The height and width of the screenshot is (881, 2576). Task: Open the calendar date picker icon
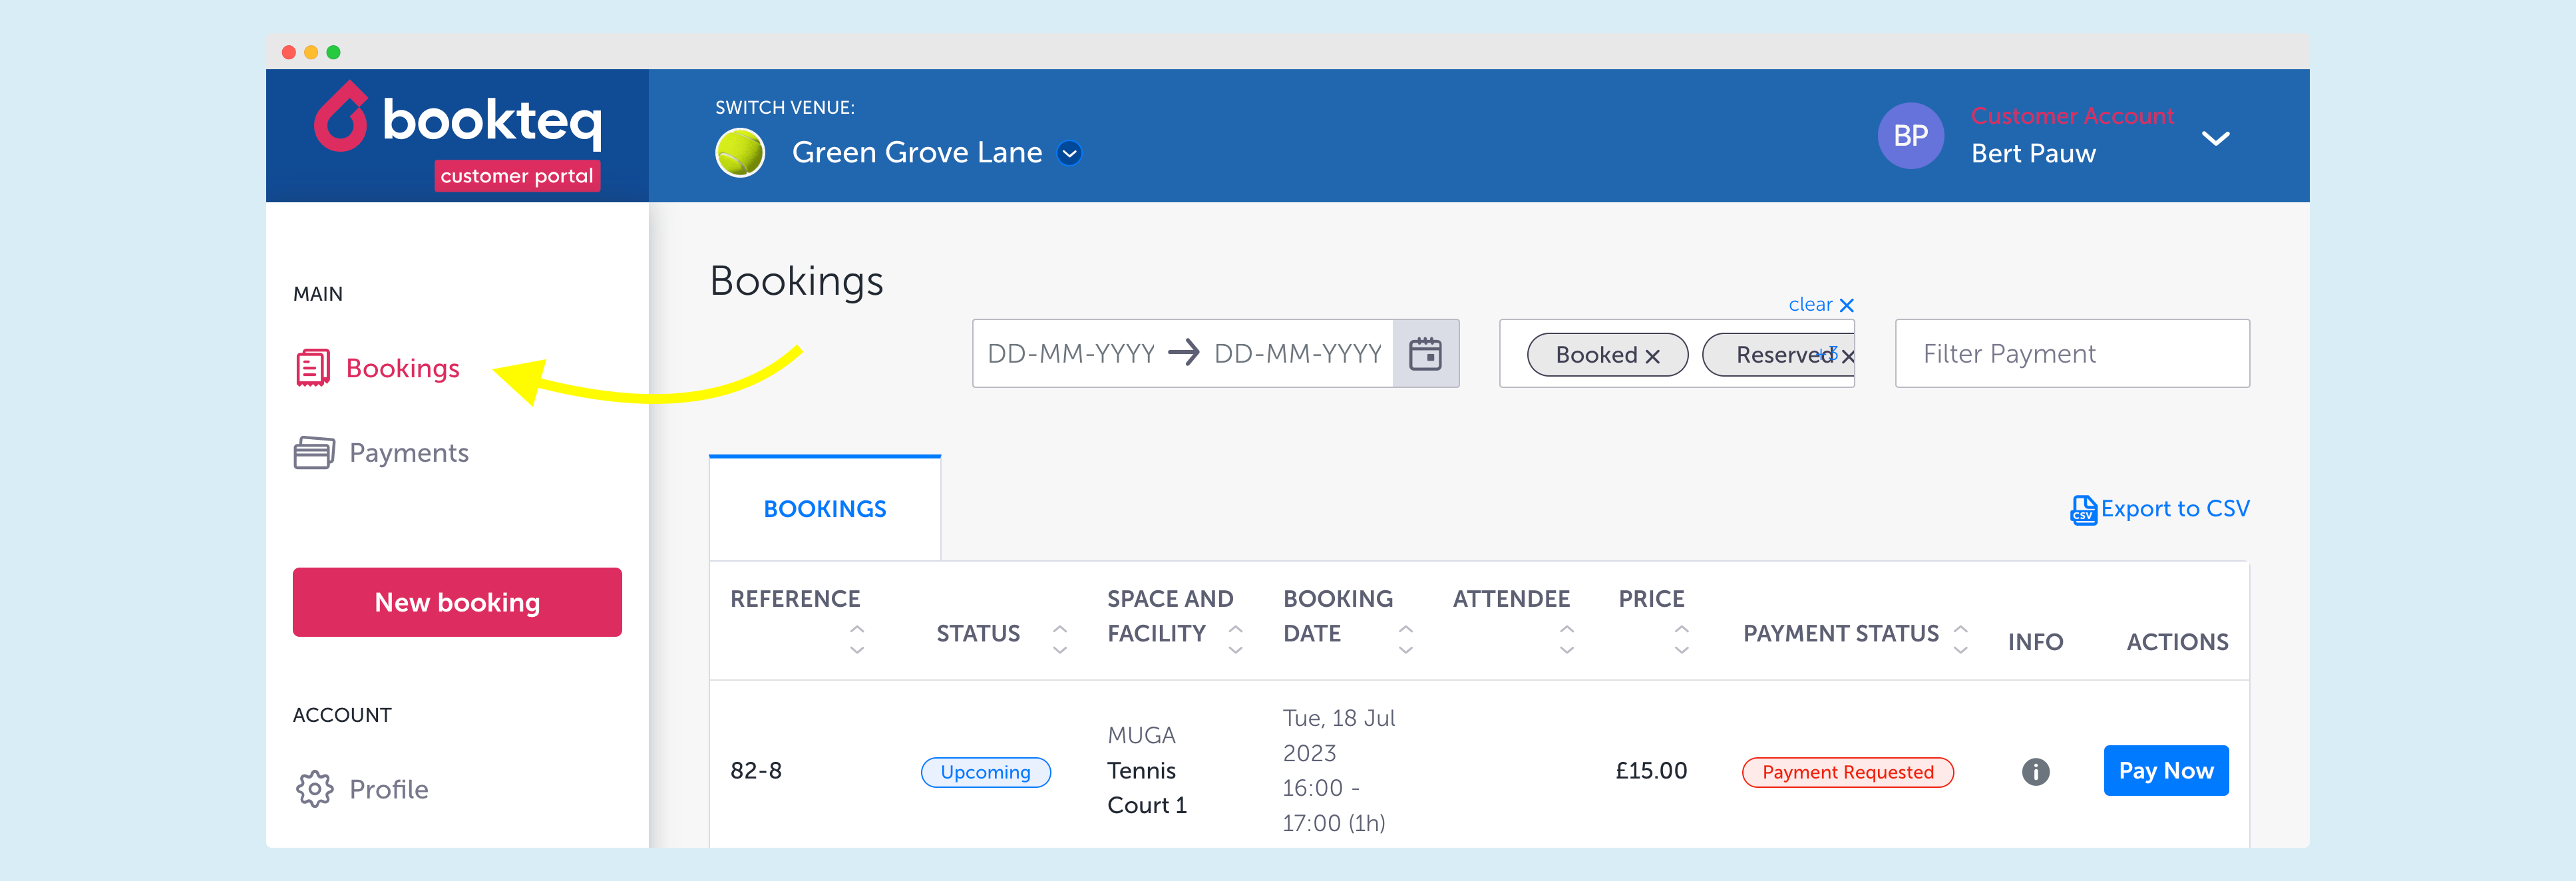pos(1425,353)
